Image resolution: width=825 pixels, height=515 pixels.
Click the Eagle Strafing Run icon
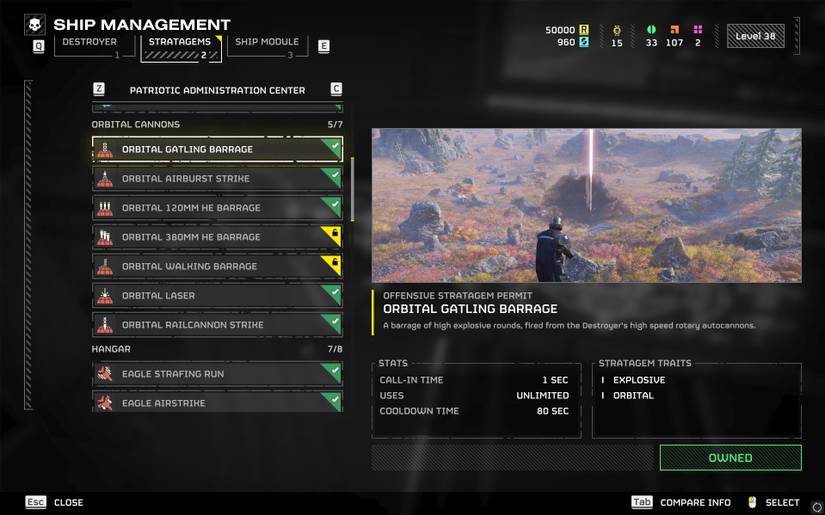tap(105, 374)
